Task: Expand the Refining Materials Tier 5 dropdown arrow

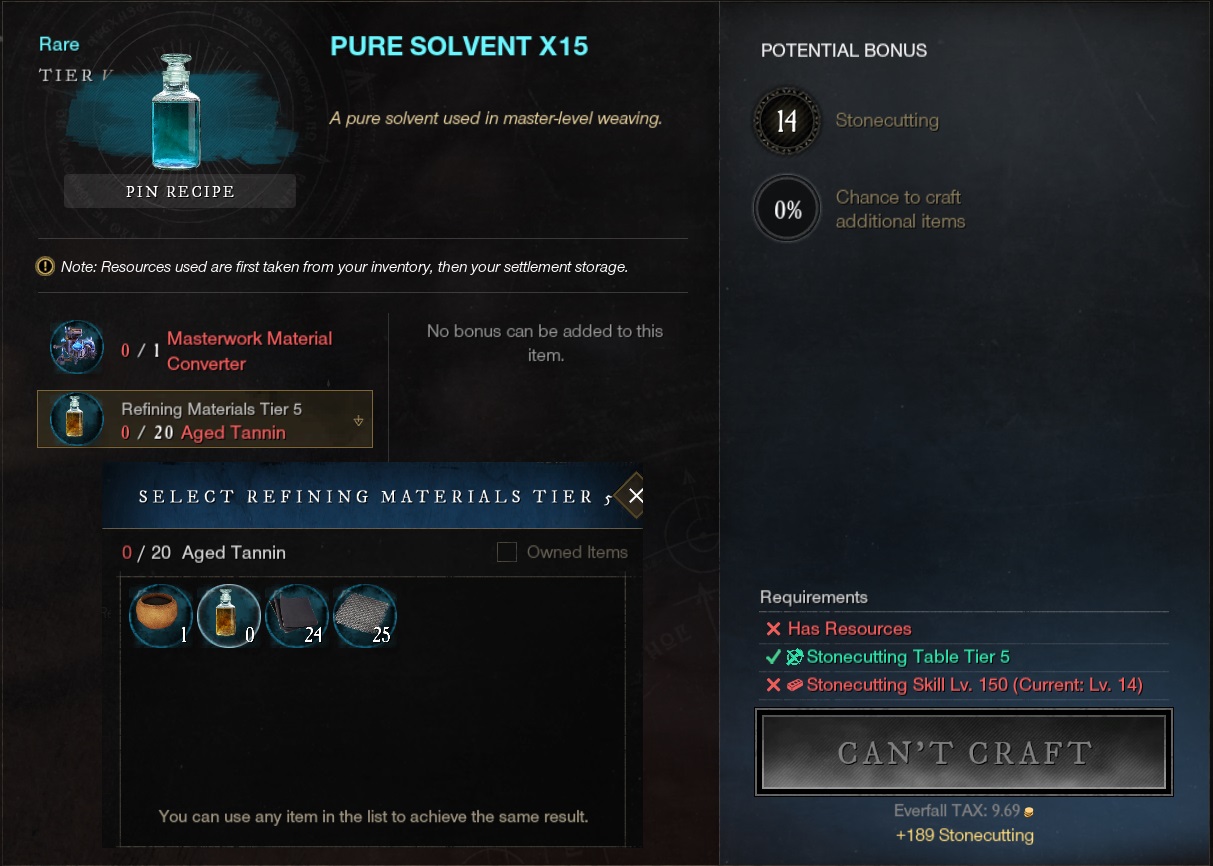Action: pos(358,421)
